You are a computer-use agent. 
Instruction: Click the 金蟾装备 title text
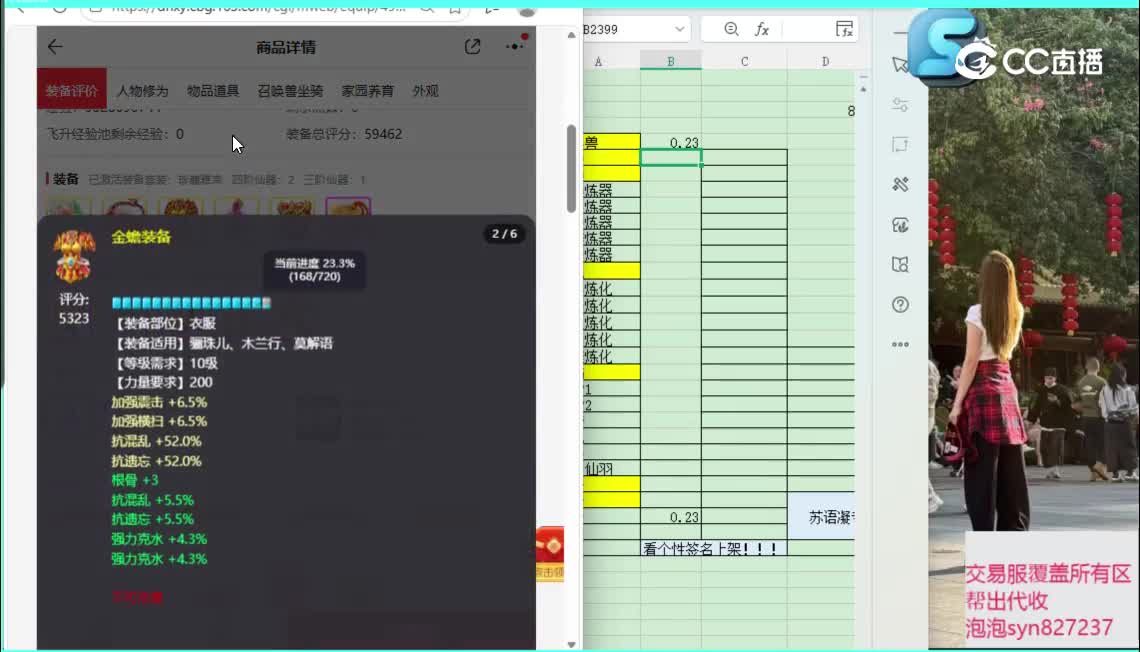coord(141,237)
